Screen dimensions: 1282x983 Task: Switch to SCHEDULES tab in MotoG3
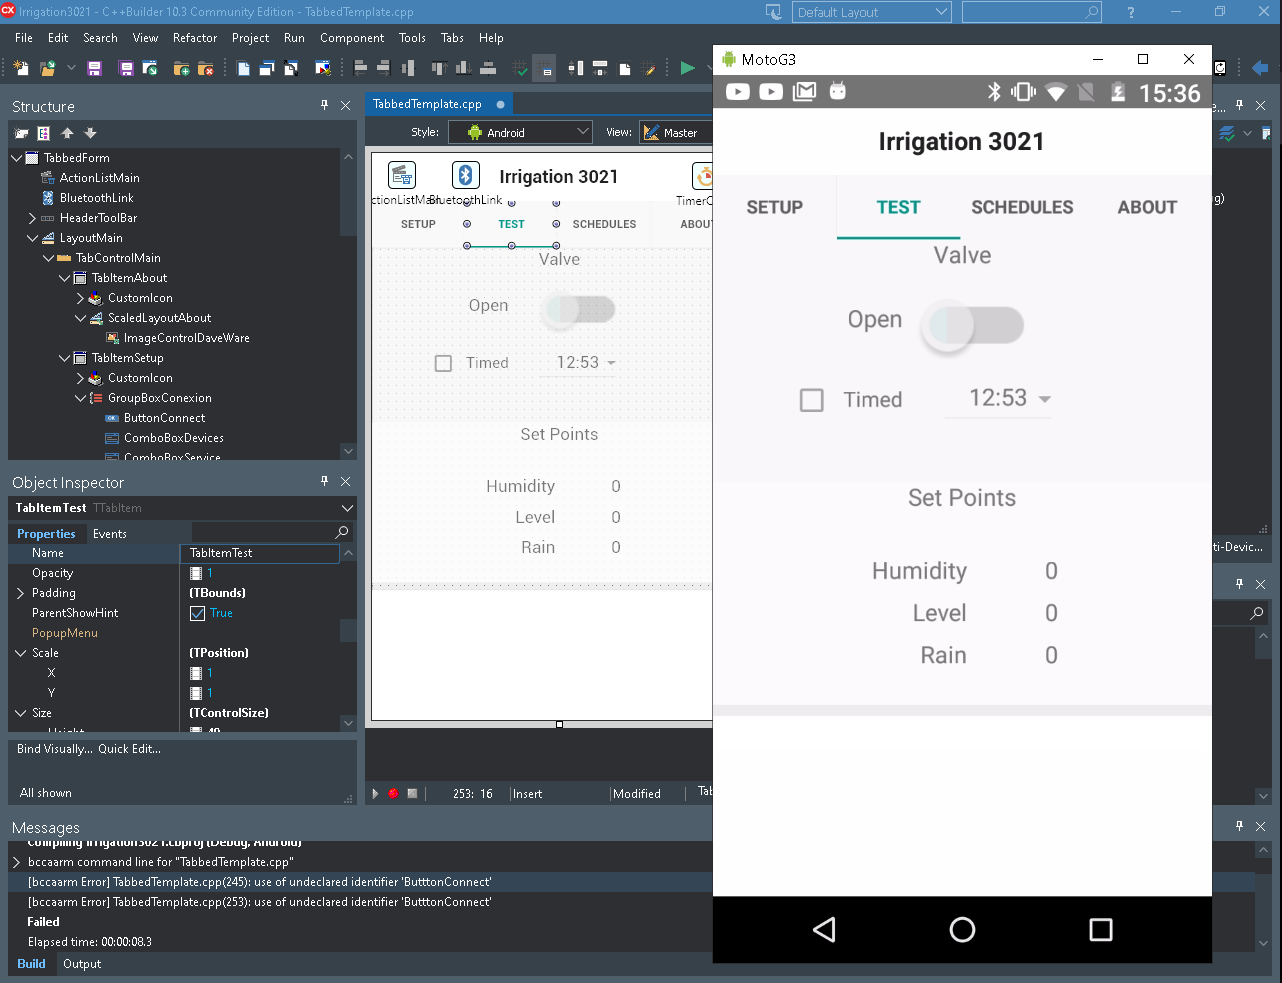tap(1022, 207)
